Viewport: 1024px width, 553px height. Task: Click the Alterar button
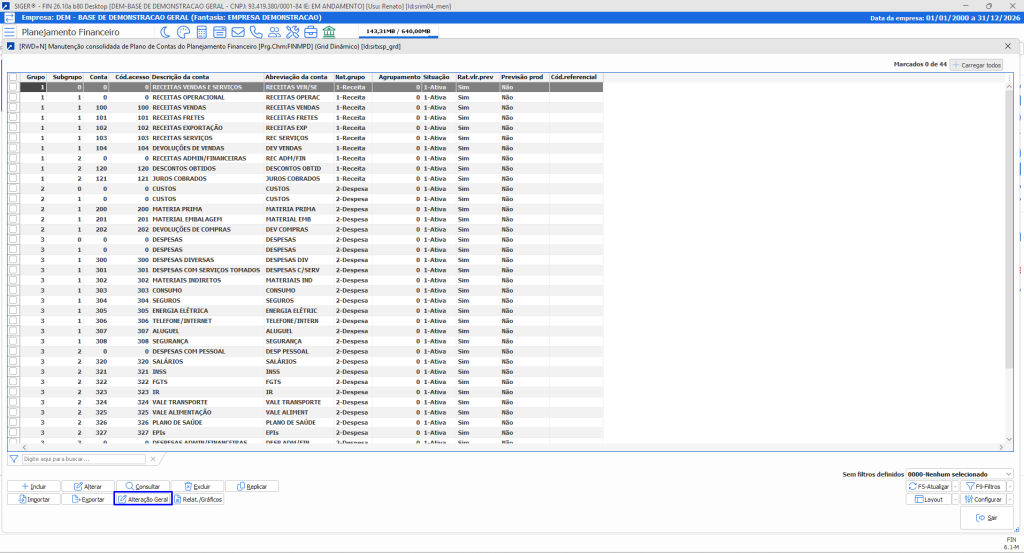[x=88, y=486]
